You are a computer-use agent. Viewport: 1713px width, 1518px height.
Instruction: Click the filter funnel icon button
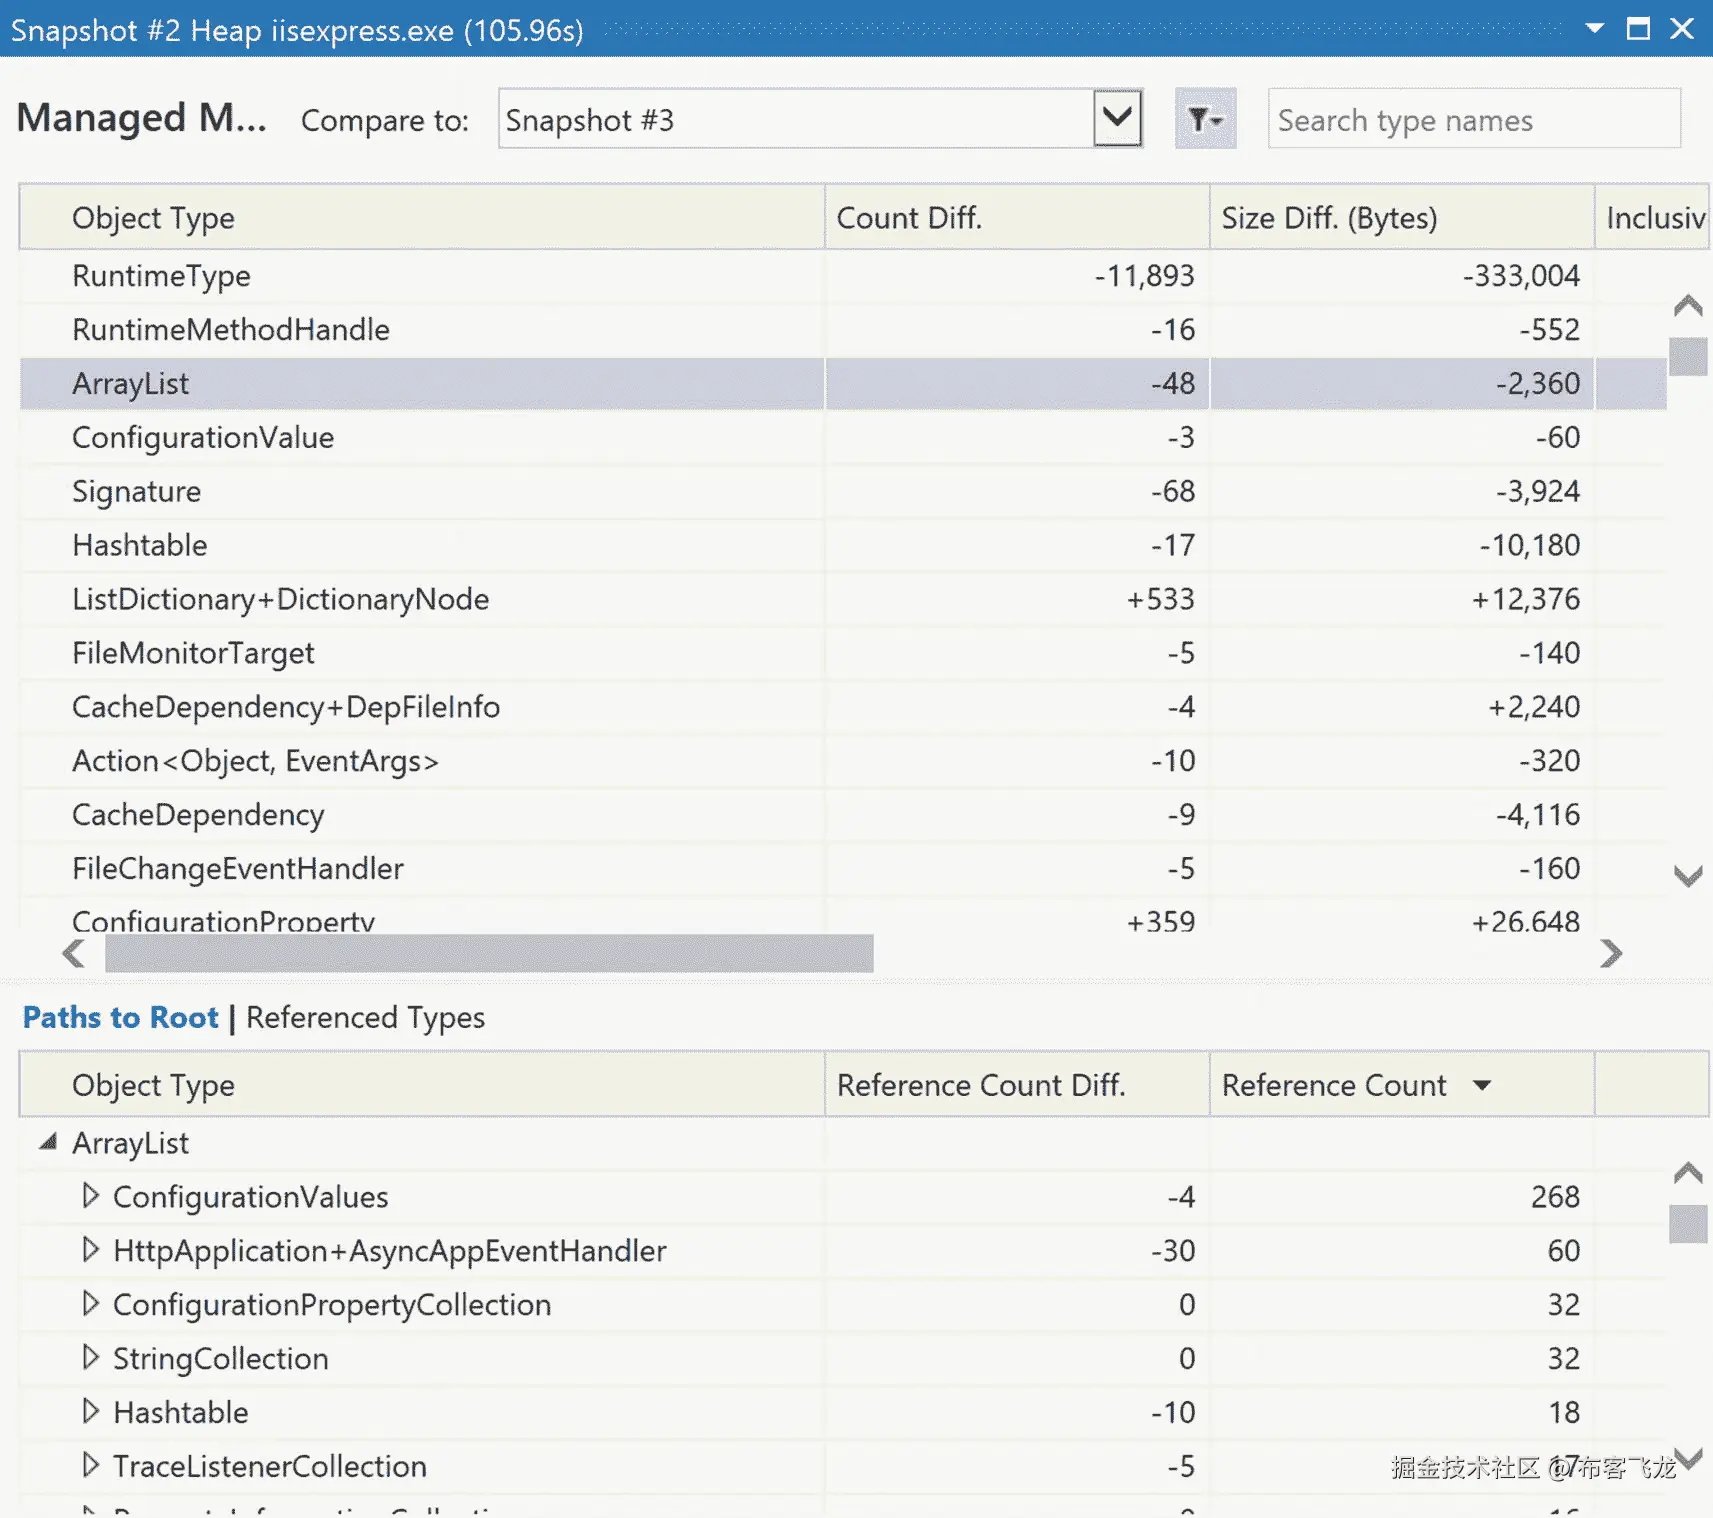(1204, 120)
